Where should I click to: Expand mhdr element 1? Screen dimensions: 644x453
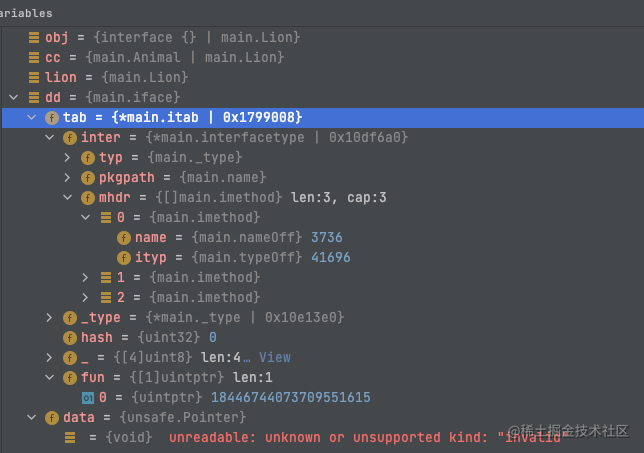tap(86, 278)
